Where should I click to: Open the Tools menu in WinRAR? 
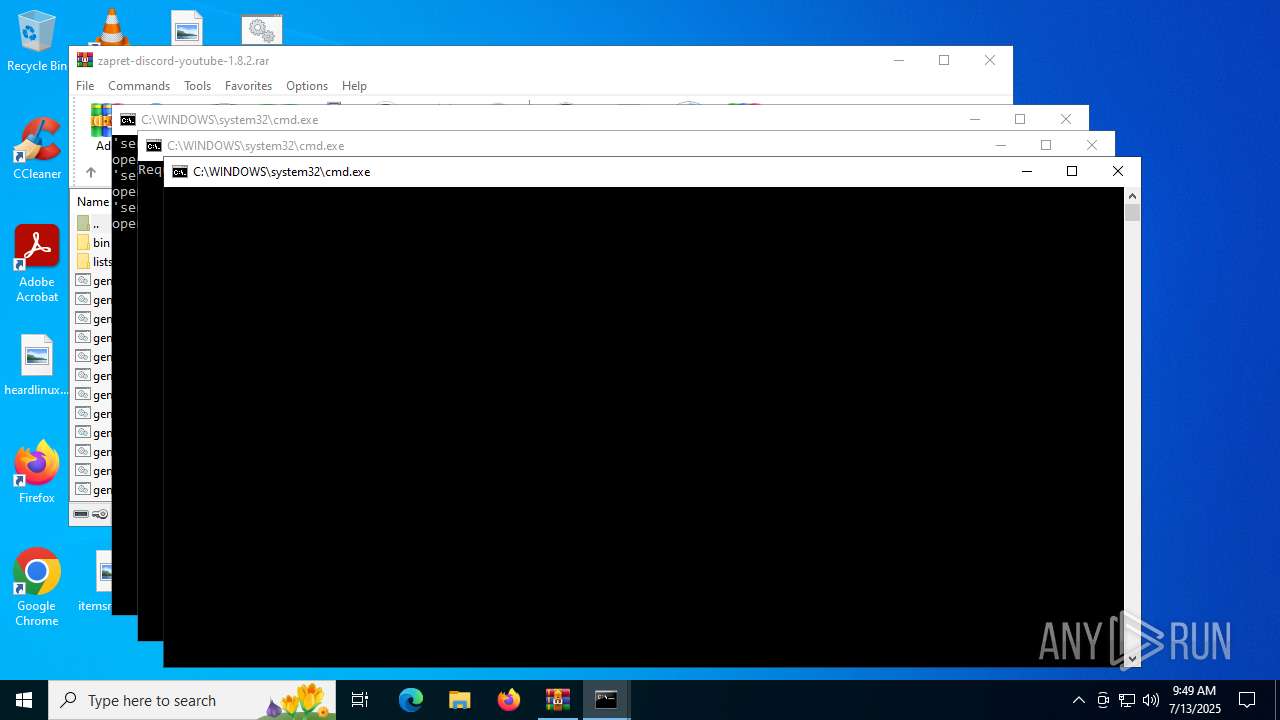coord(197,86)
